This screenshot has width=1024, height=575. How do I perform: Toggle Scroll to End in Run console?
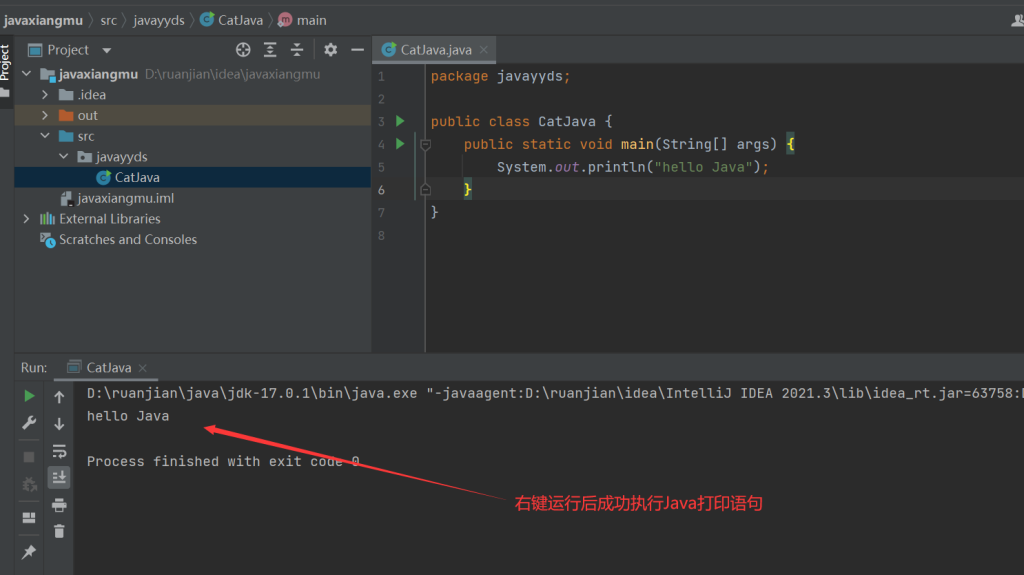tap(59, 477)
